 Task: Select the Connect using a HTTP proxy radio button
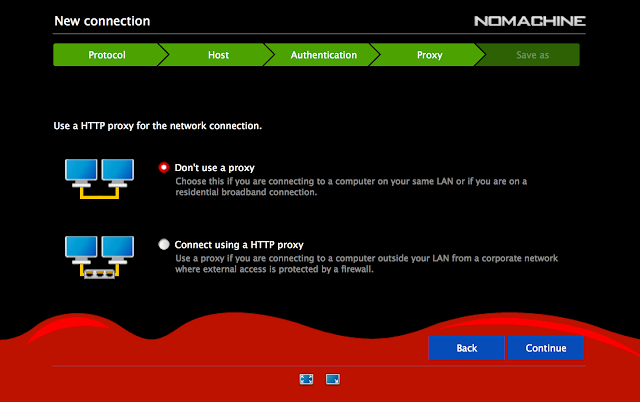pyautogui.click(x=164, y=244)
